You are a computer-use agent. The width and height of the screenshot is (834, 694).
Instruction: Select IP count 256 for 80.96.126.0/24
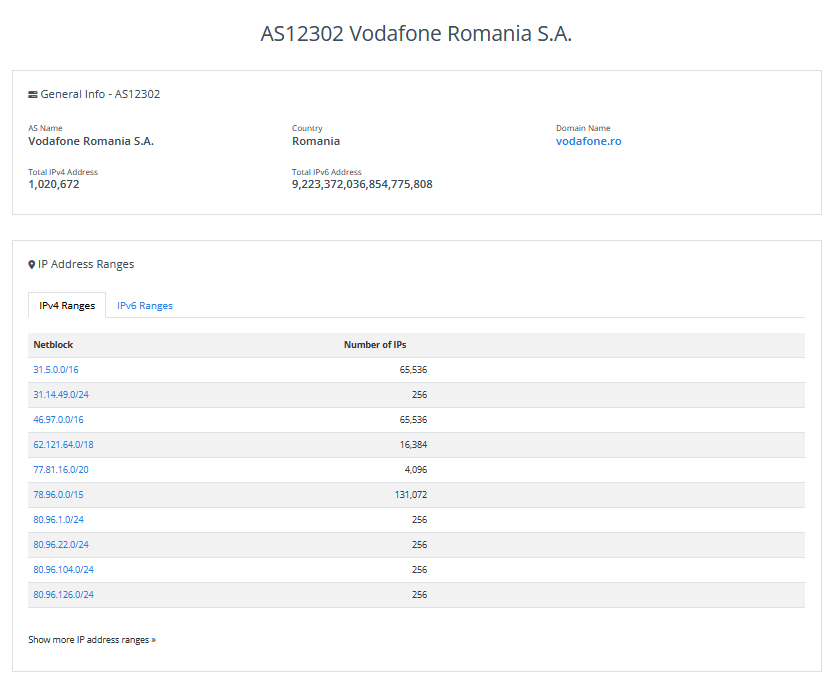click(420, 595)
